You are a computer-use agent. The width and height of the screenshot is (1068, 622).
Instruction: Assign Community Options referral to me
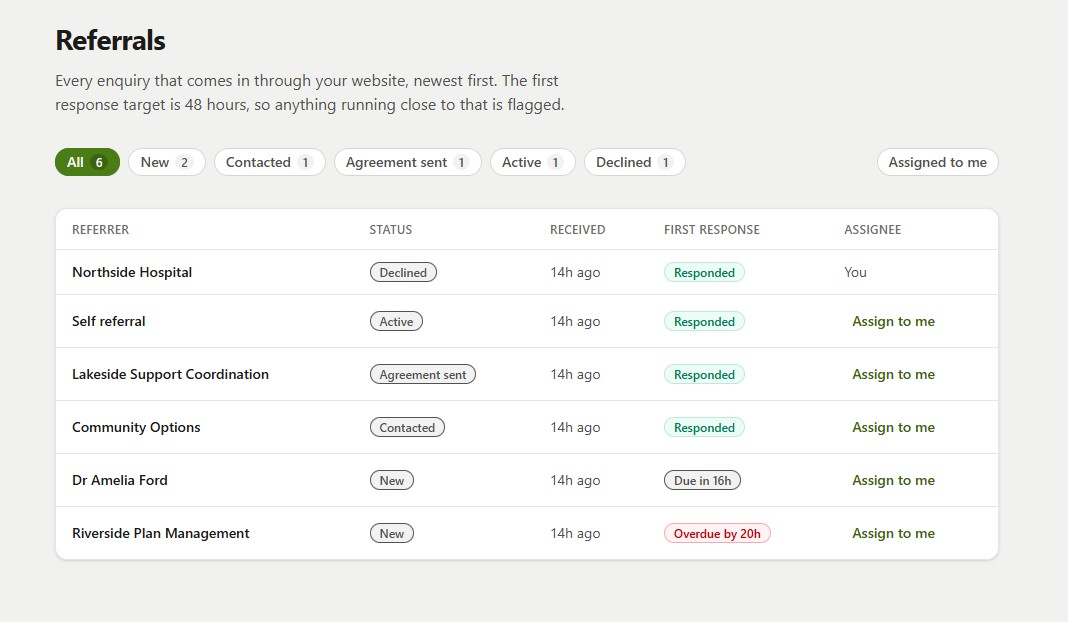[x=893, y=428]
